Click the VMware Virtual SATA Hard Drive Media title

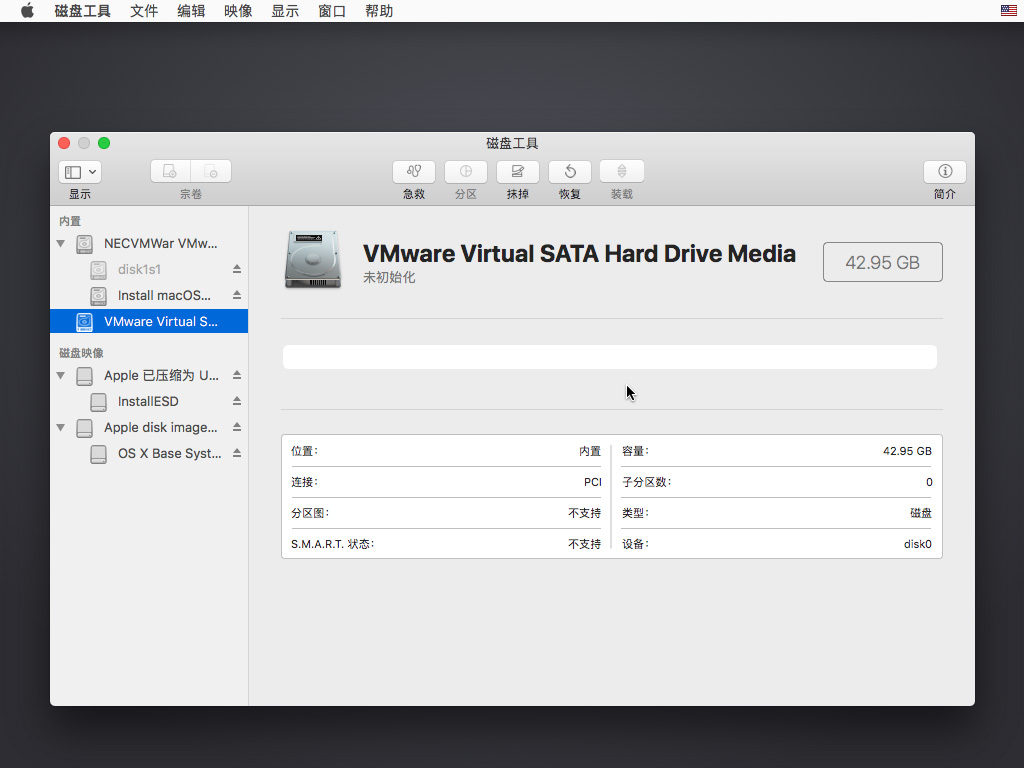click(x=579, y=253)
